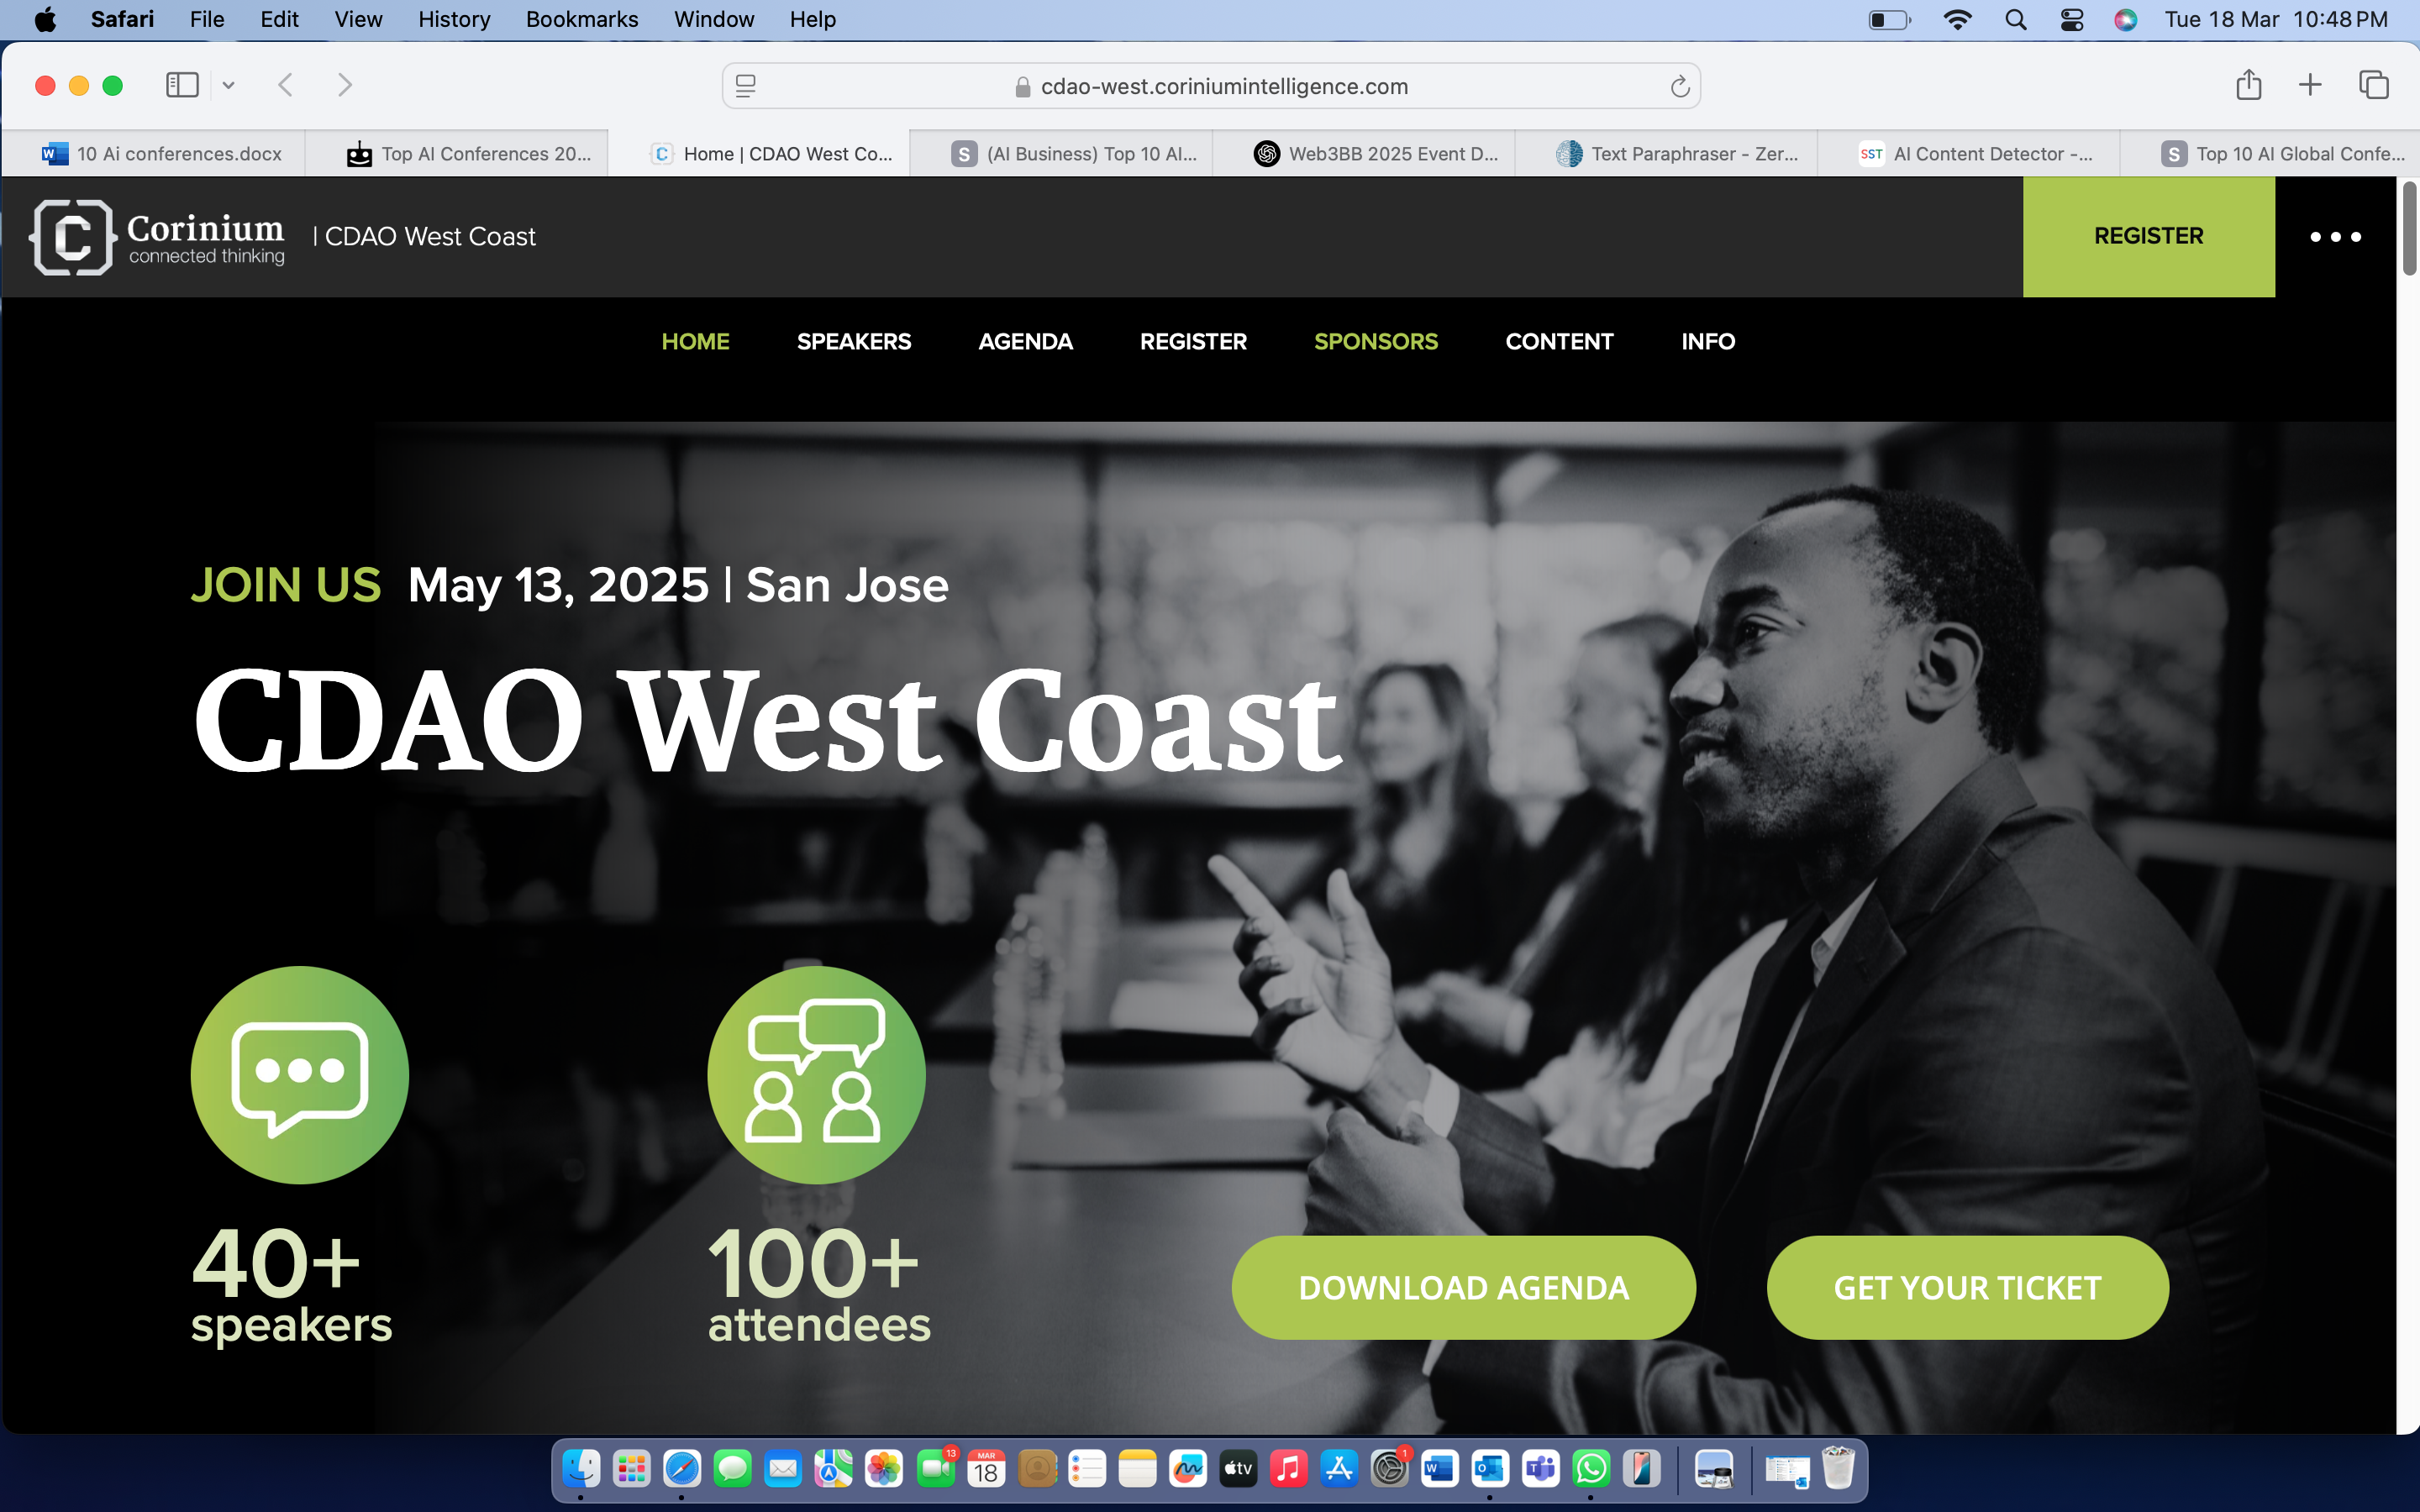Open the File menu
Image resolution: width=2420 pixels, height=1512 pixels.
click(x=207, y=20)
